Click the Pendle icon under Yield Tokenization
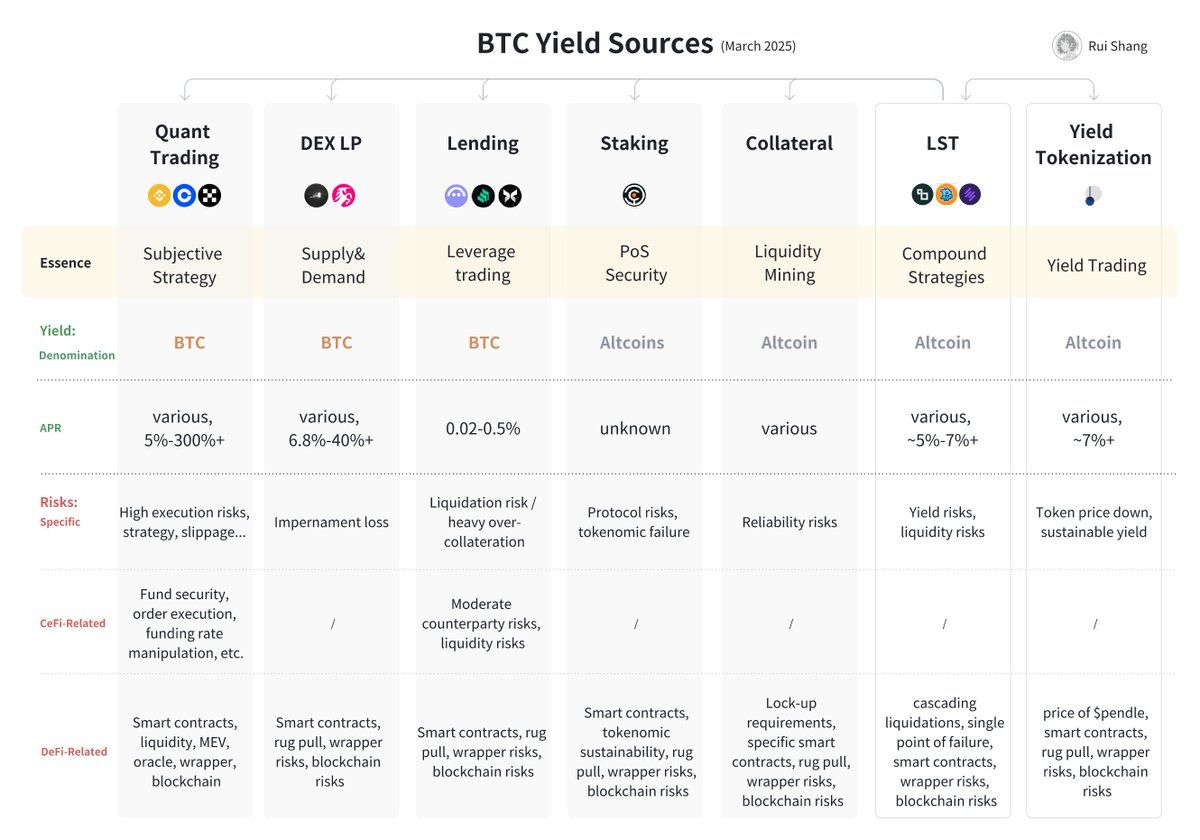 coord(1092,196)
